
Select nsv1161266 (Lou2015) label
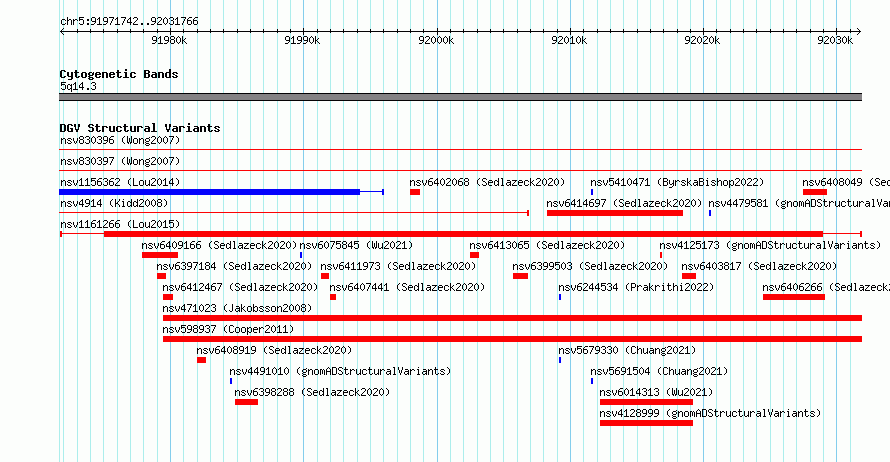pyautogui.click(x=120, y=224)
